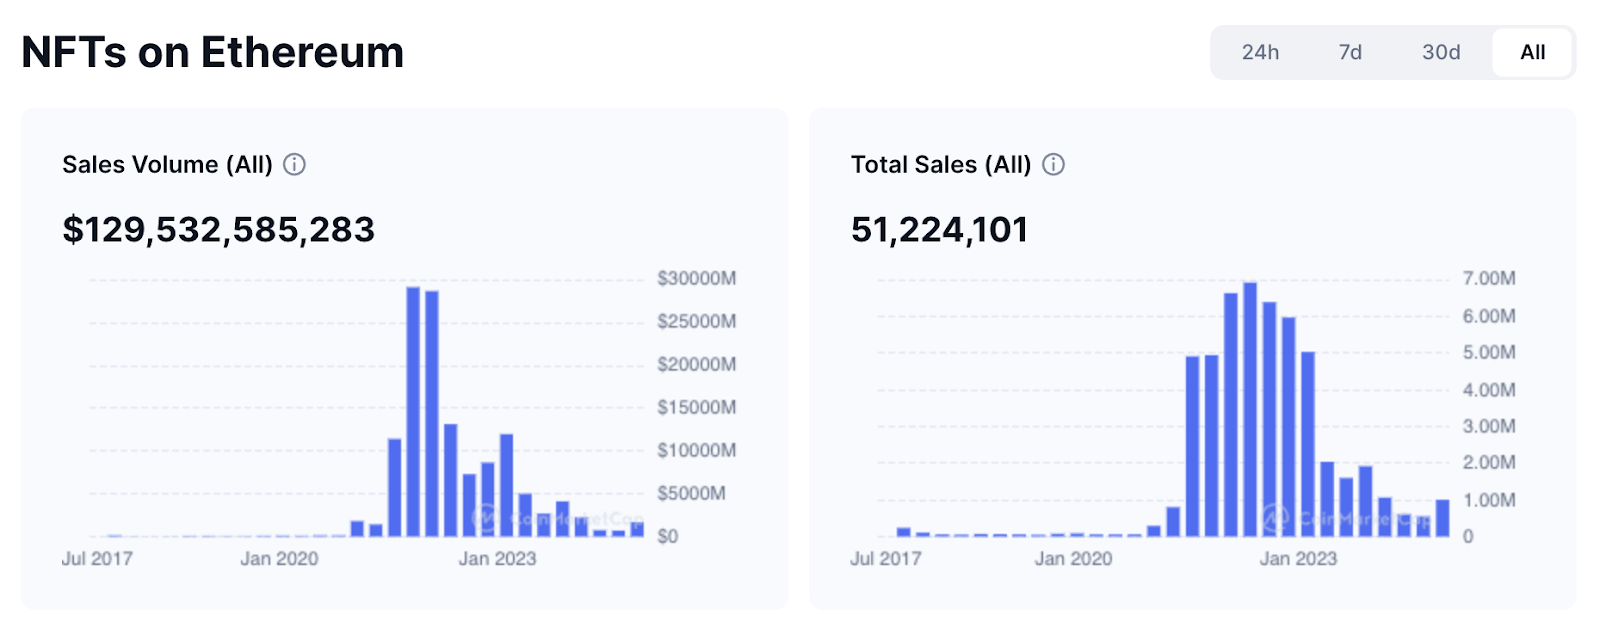
Task: Click the tallest bar in Sales Volume chart
Action: pos(413,412)
